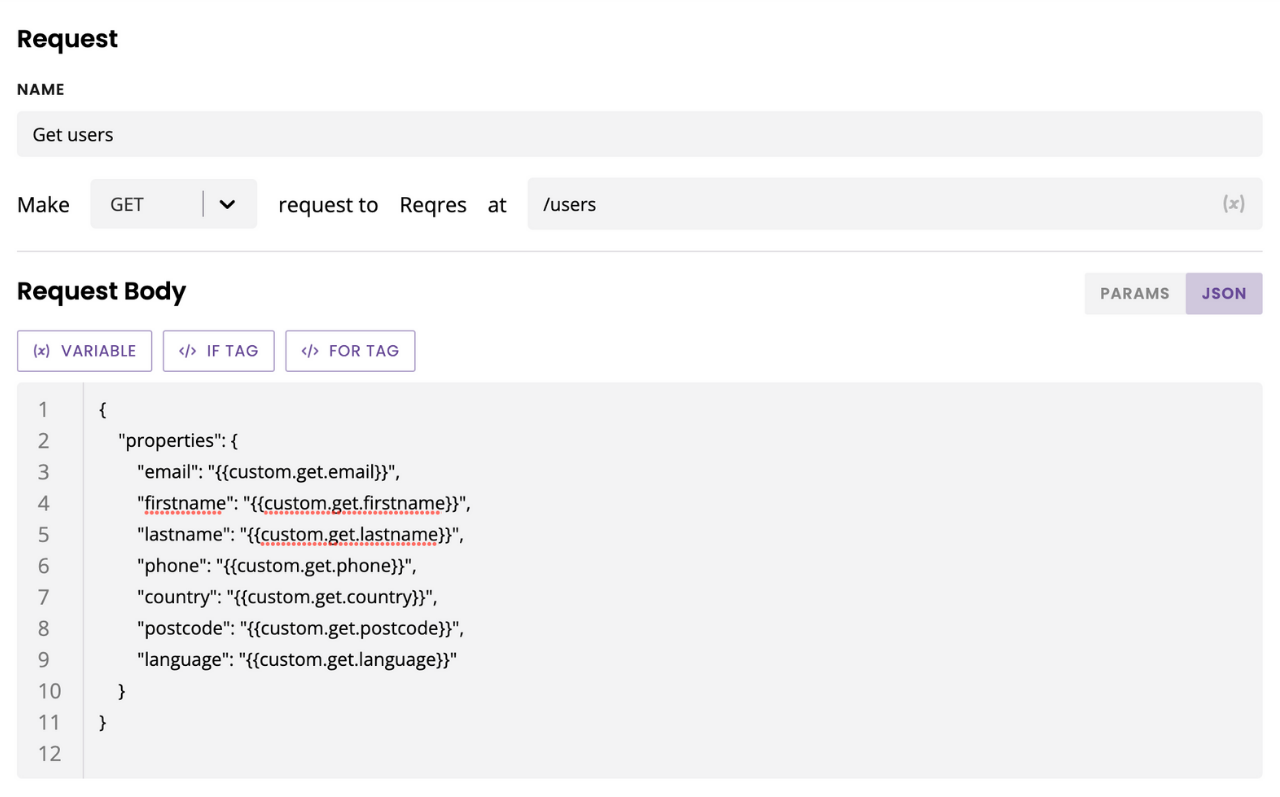The width and height of the screenshot is (1280, 797).
Task: Place cursor on the "properties" line
Action: click(178, 440)
